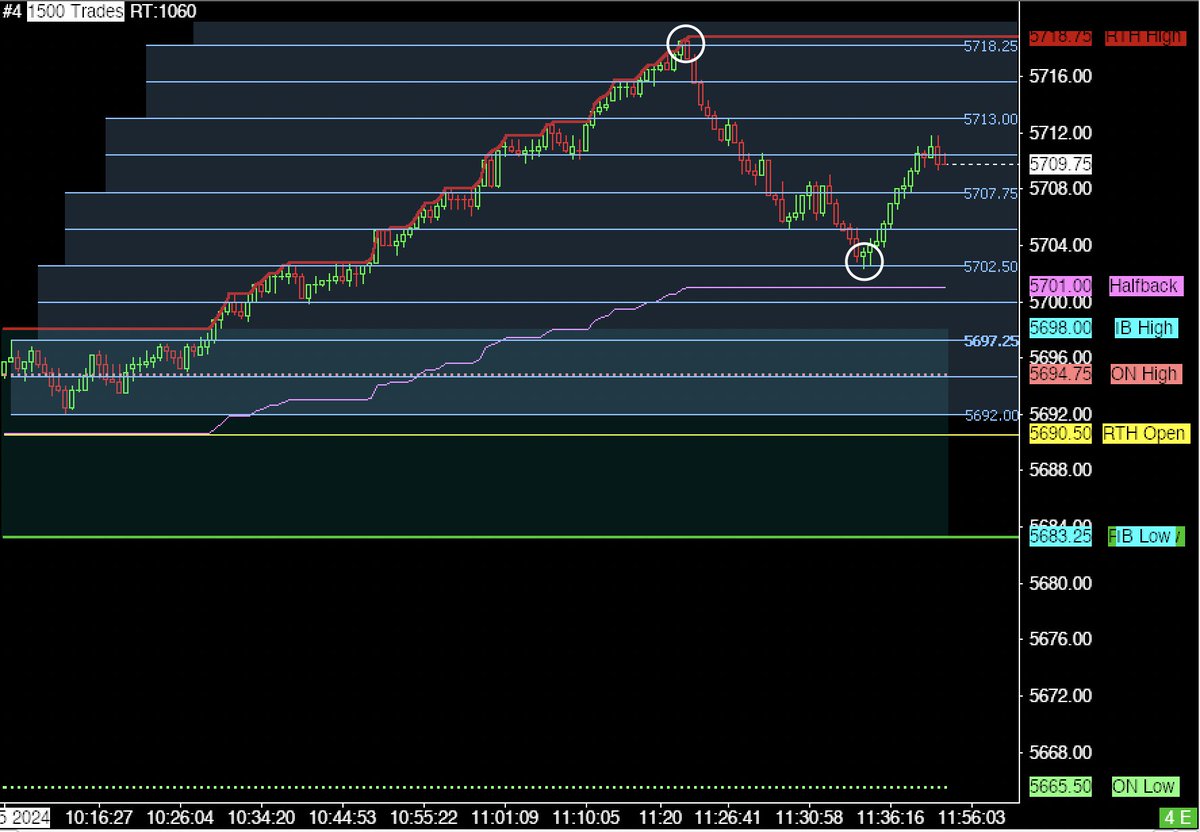The height and width of the screenshot is (832, 1200).
Task: Select the dotted green ON Low line
Action: click(x=474, y=787)
